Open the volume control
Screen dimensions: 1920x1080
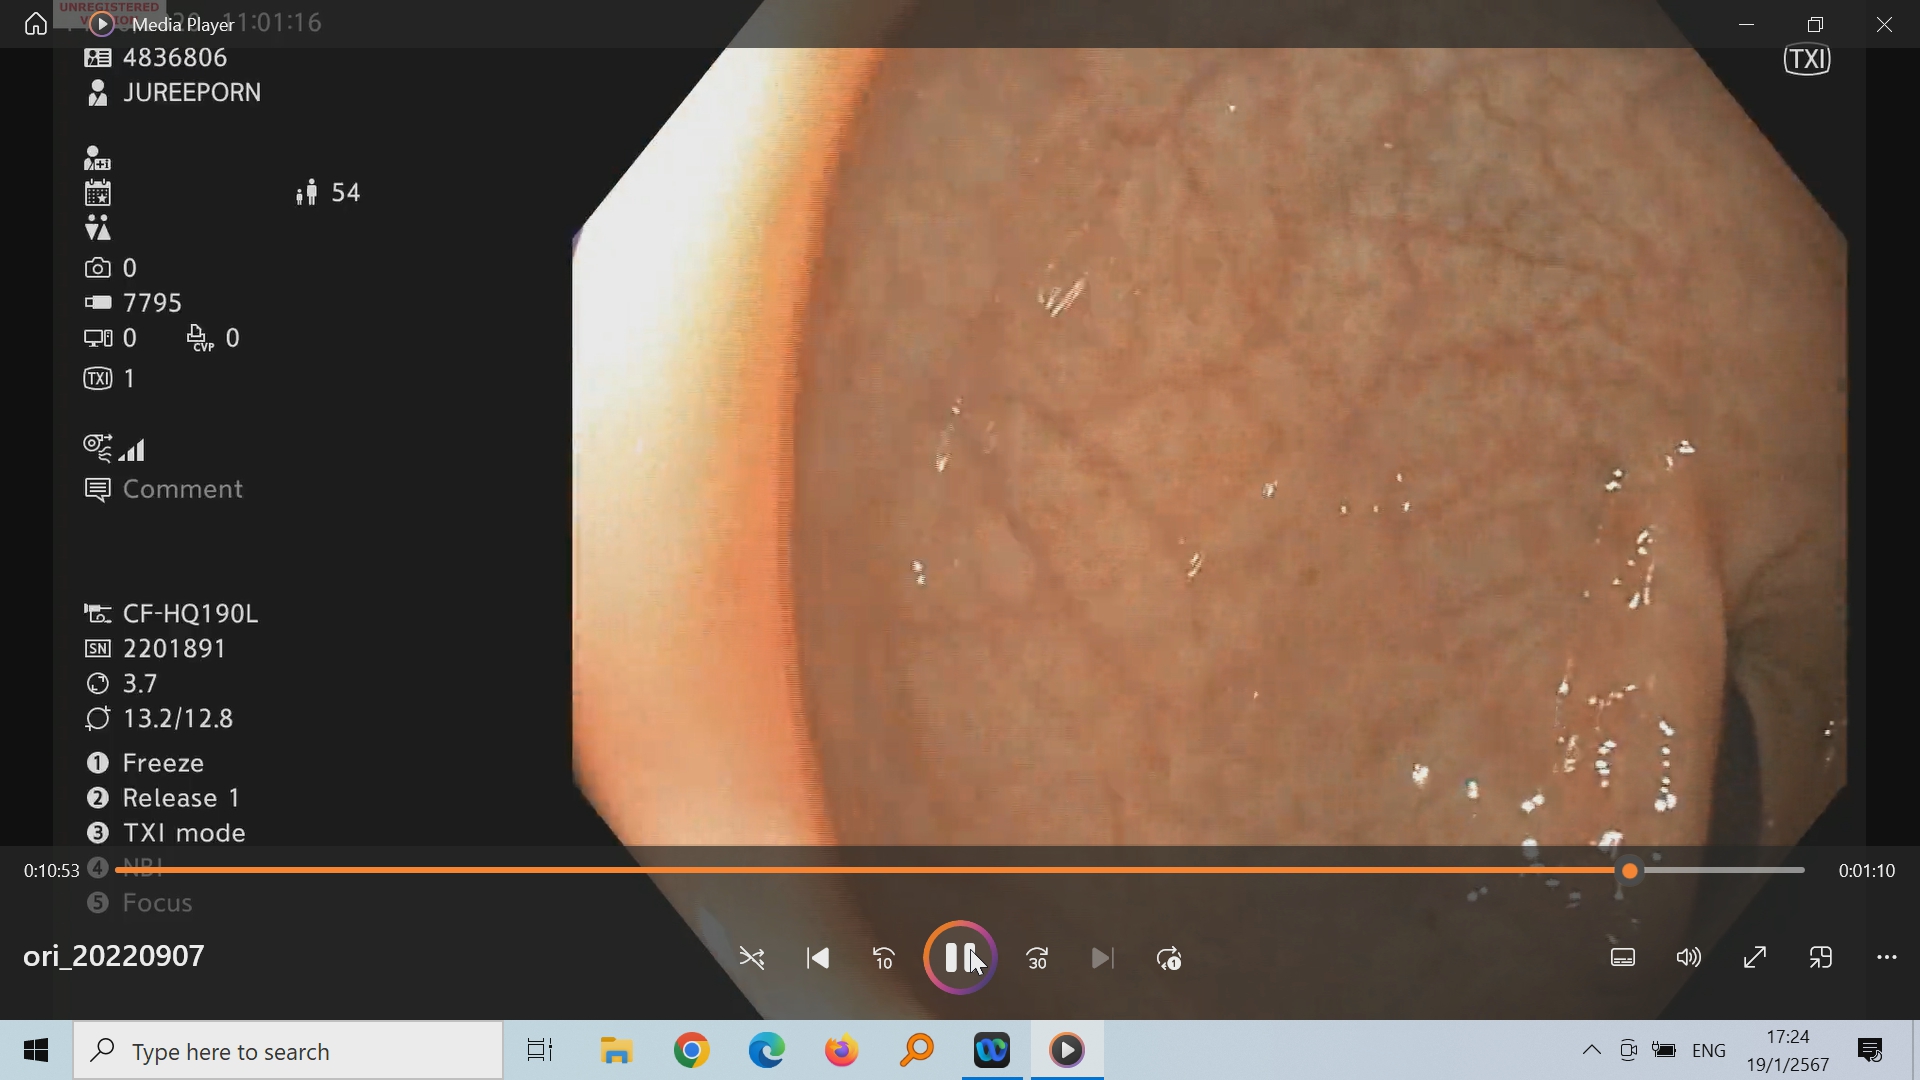(x=1689, y=958)
